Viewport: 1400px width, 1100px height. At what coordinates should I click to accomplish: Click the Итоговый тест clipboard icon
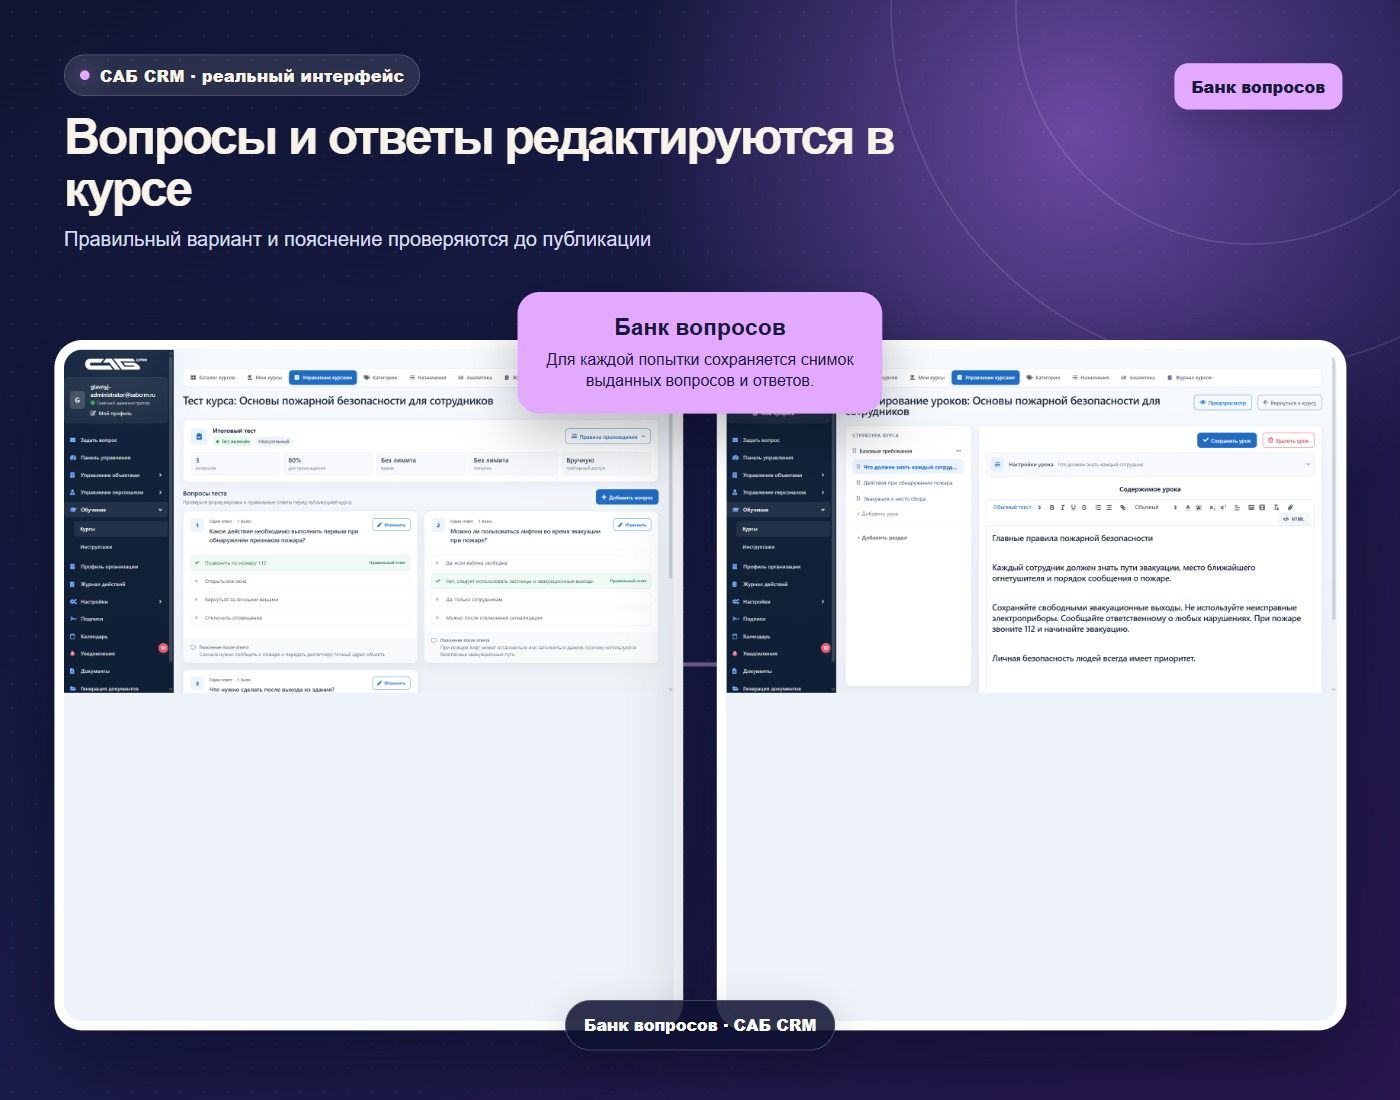[199, 436]
